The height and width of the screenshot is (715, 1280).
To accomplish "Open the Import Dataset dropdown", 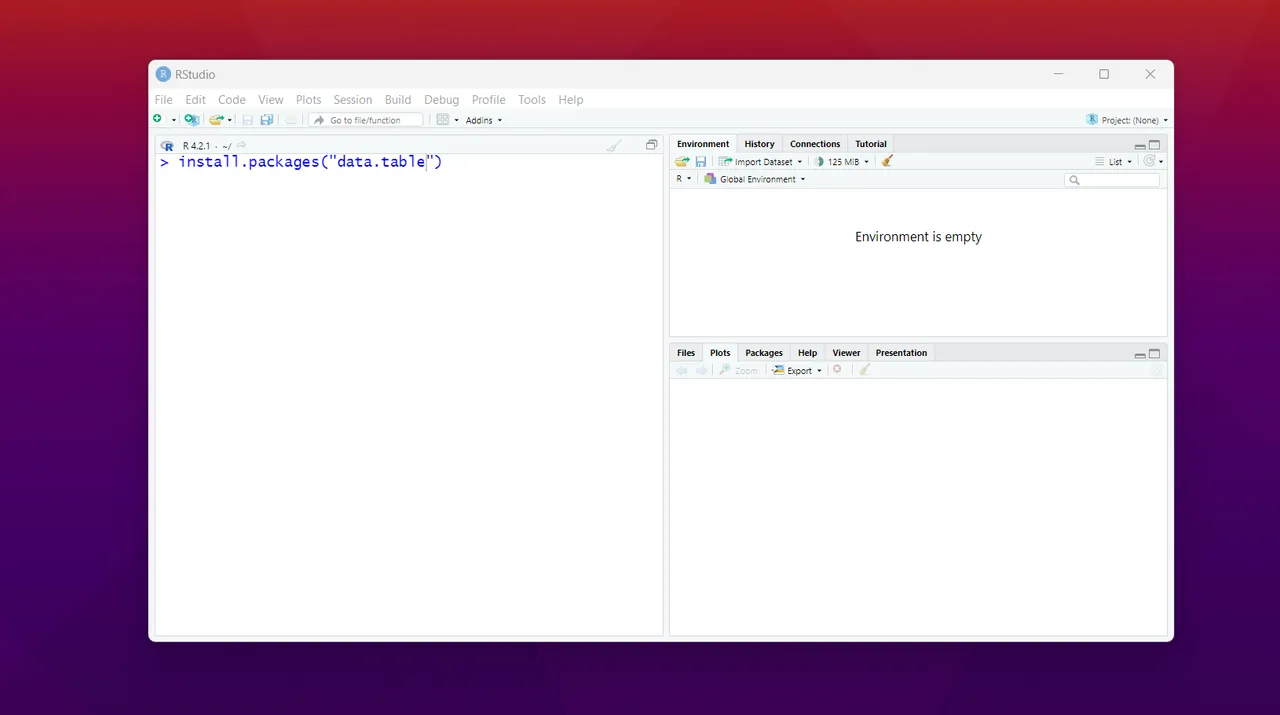I will (x=761, y=161).
